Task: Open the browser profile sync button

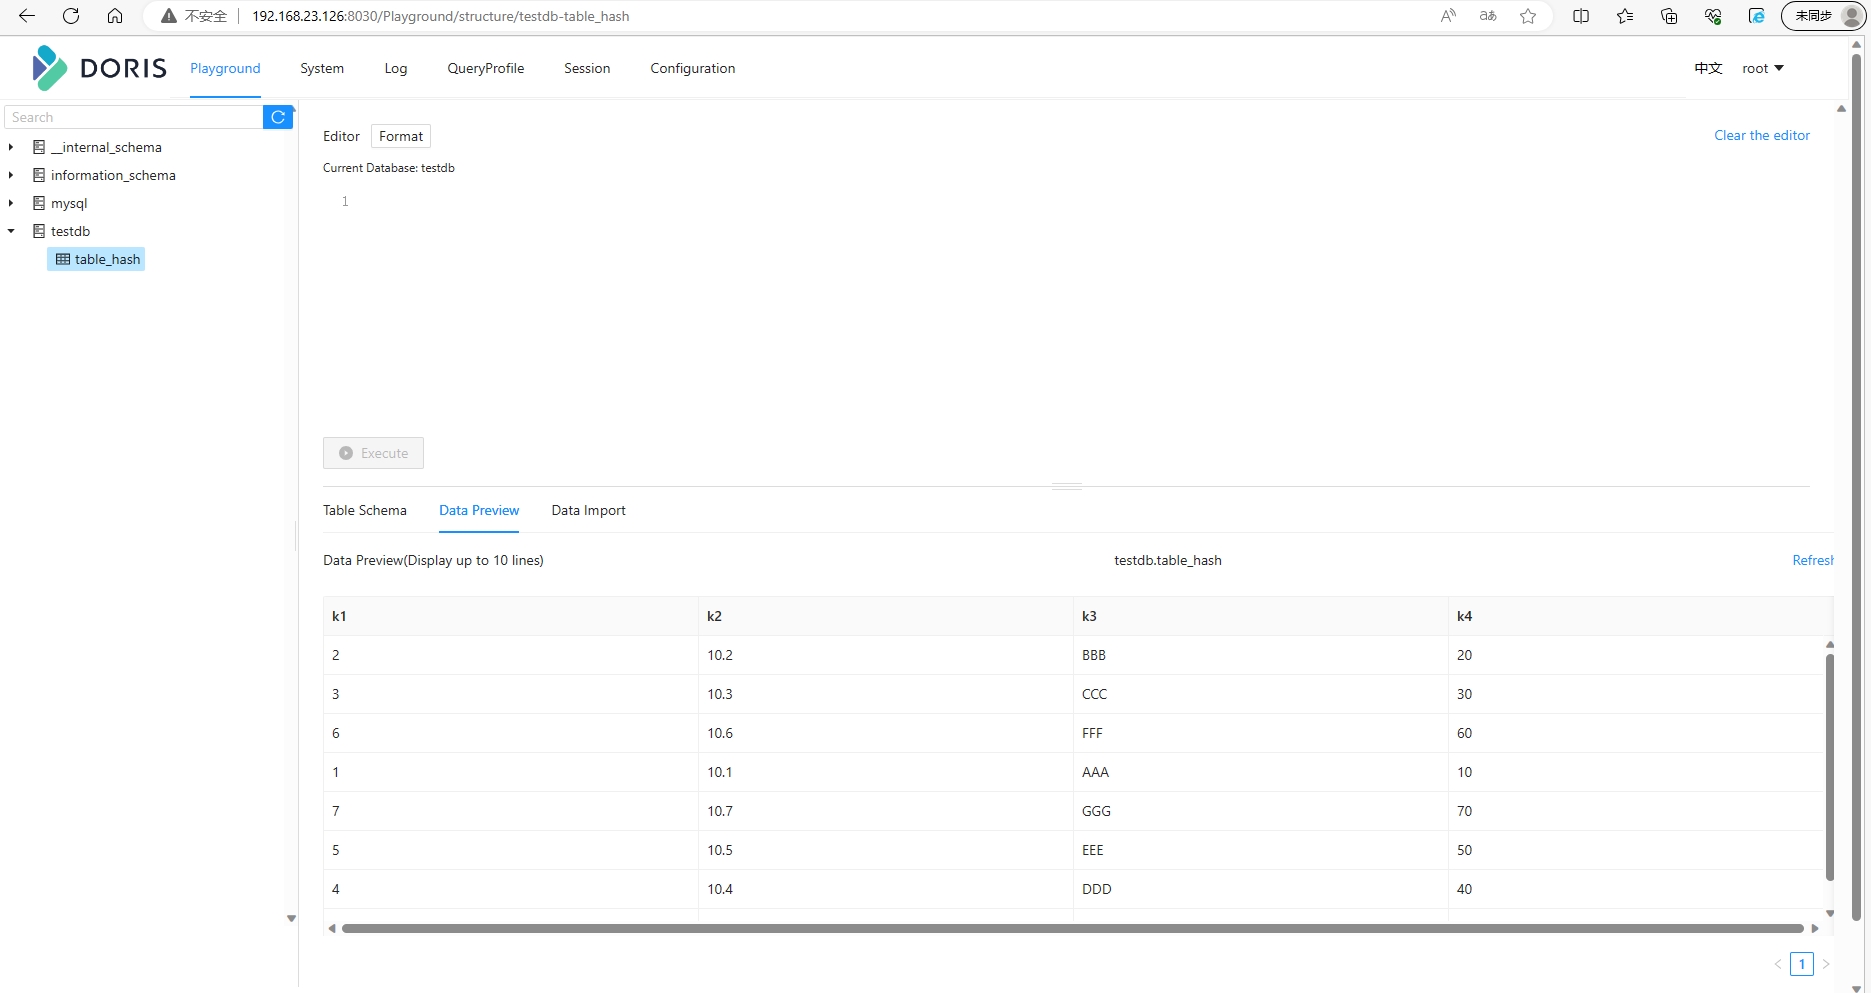Action: coord(1824,16)
